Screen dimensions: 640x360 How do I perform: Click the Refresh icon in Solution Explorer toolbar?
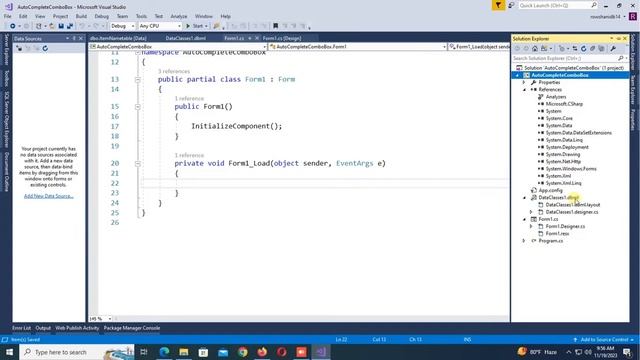(584, 49)
